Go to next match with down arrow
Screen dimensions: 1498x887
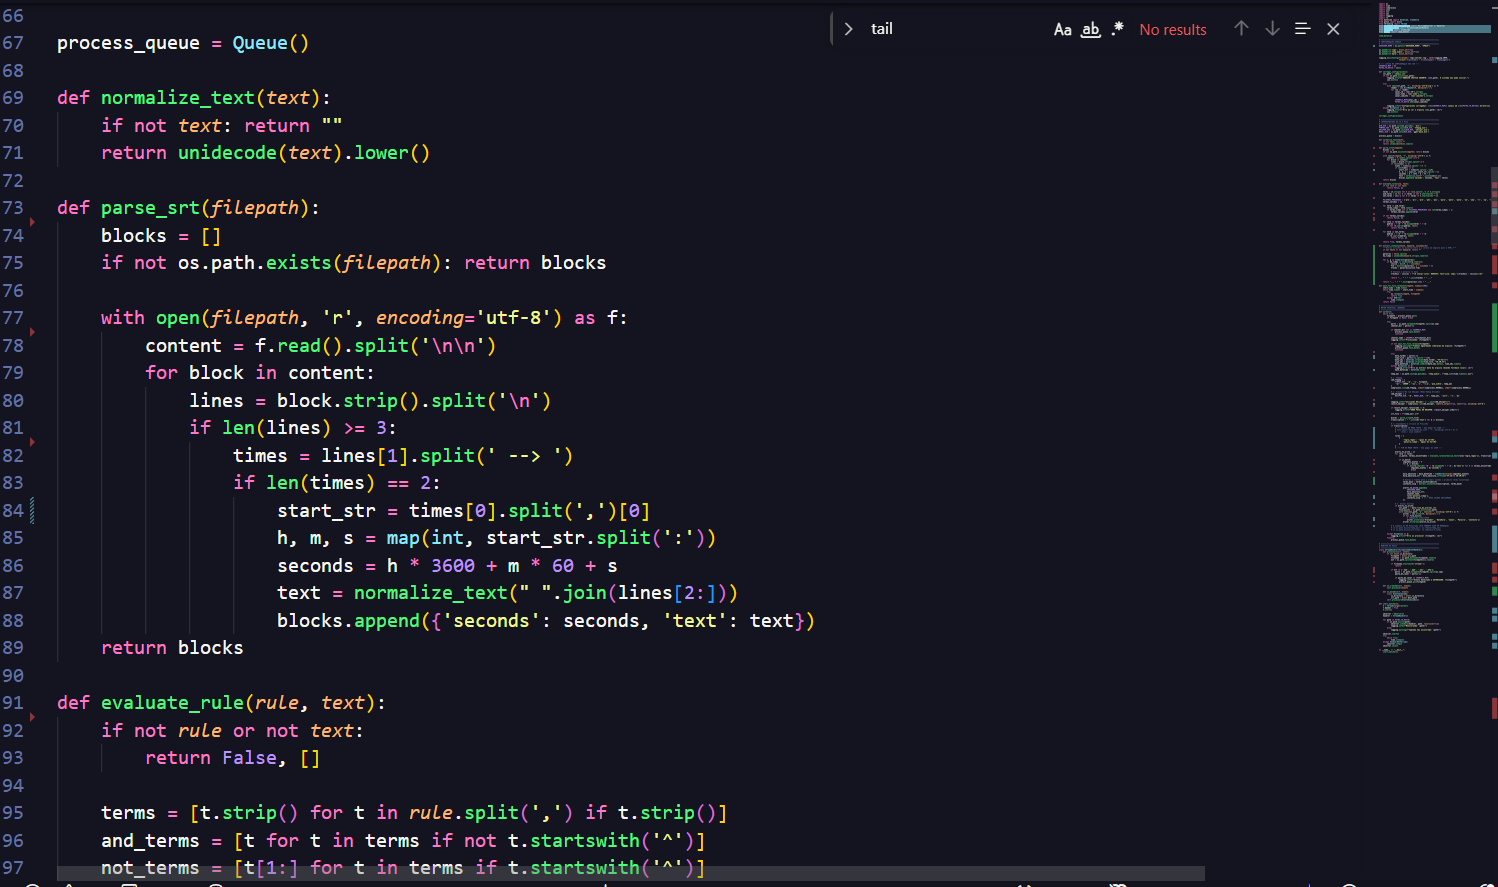(x=1272, y=29)
